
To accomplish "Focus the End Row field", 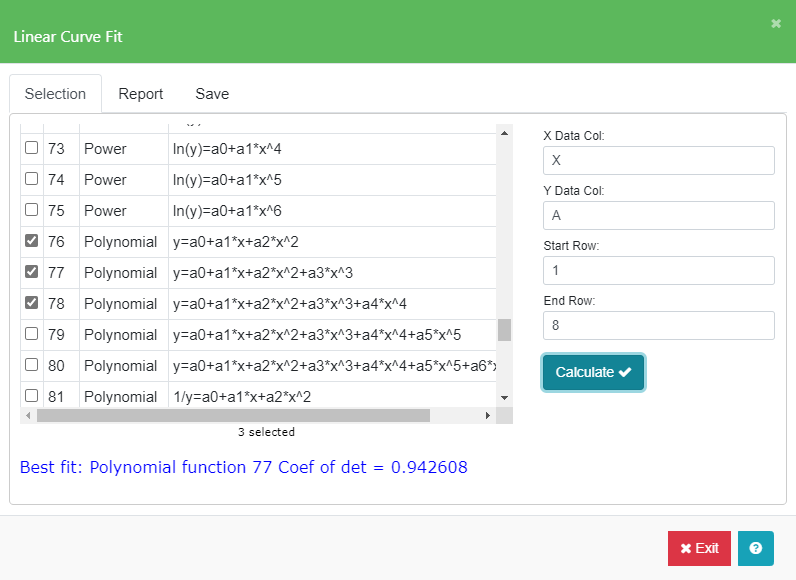I will click(x=658, y=326).
